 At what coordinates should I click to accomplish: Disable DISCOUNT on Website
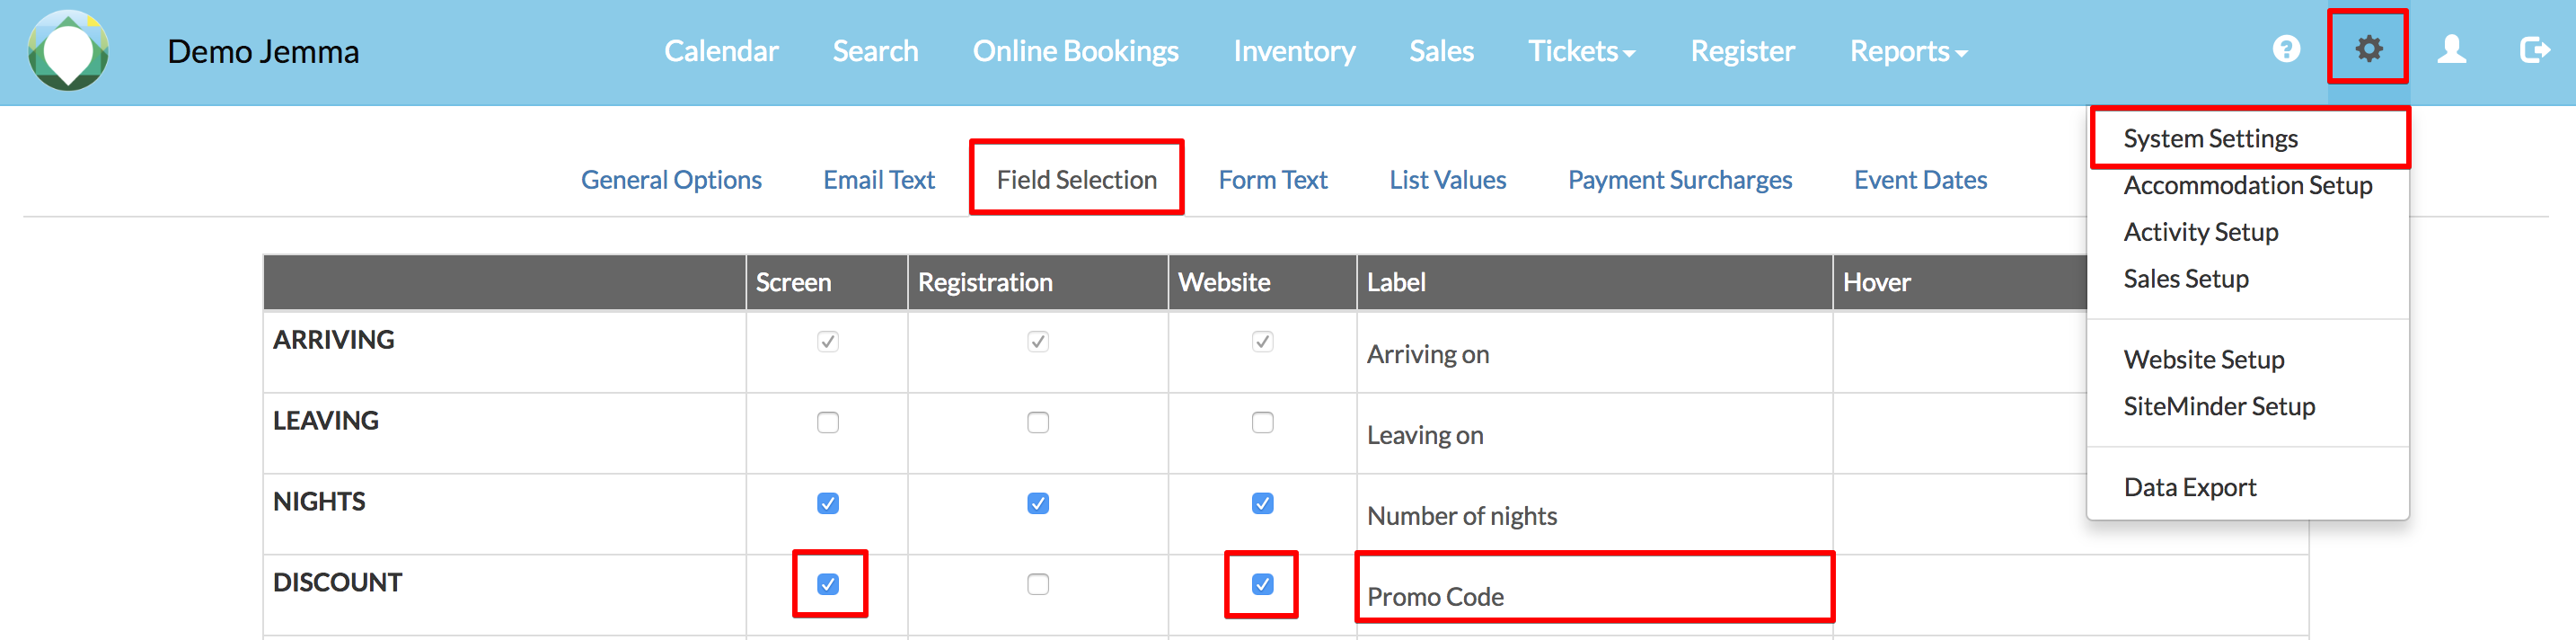click(x=1262, y=585)
